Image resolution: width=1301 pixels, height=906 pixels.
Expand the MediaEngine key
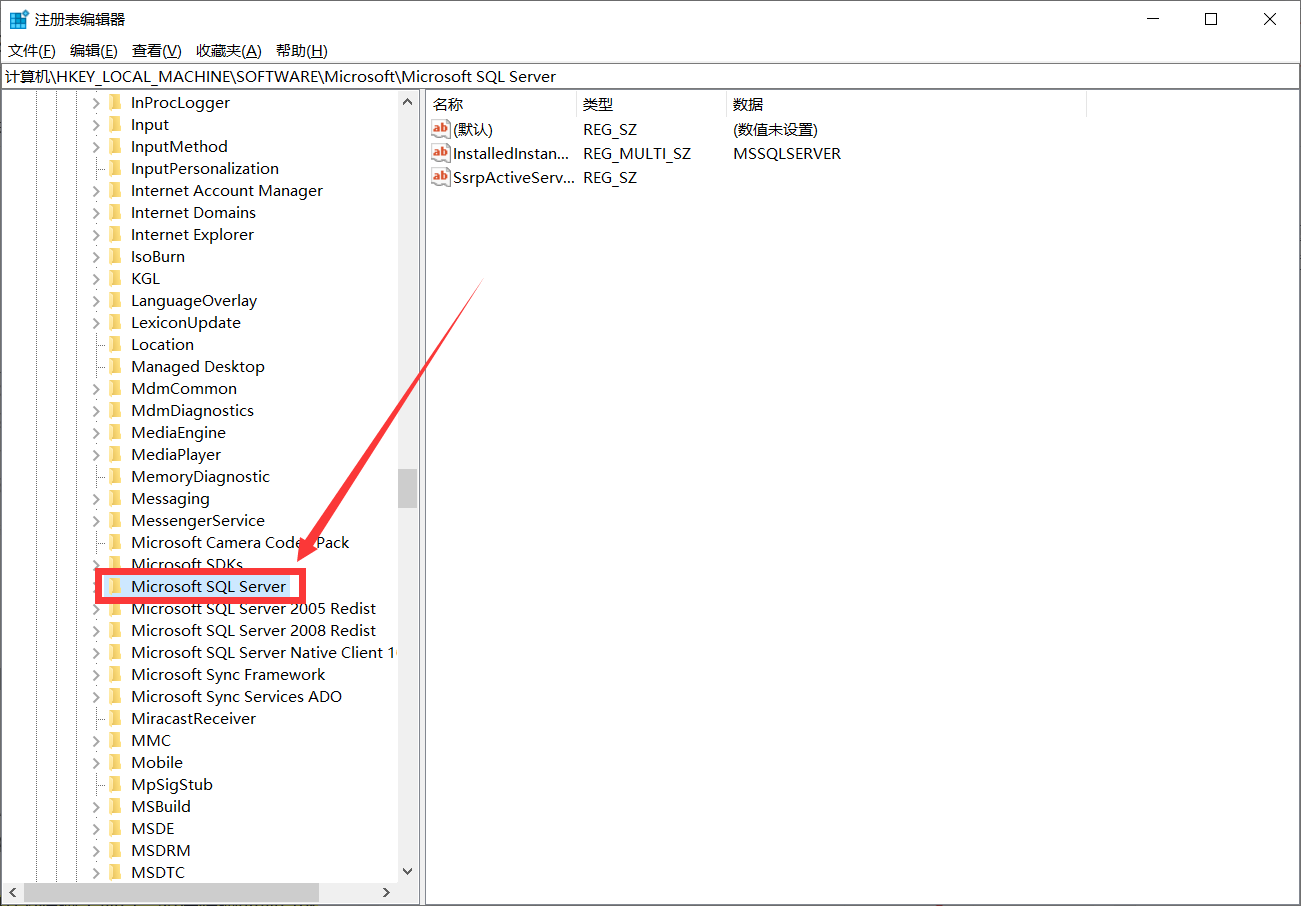[96, 432]
